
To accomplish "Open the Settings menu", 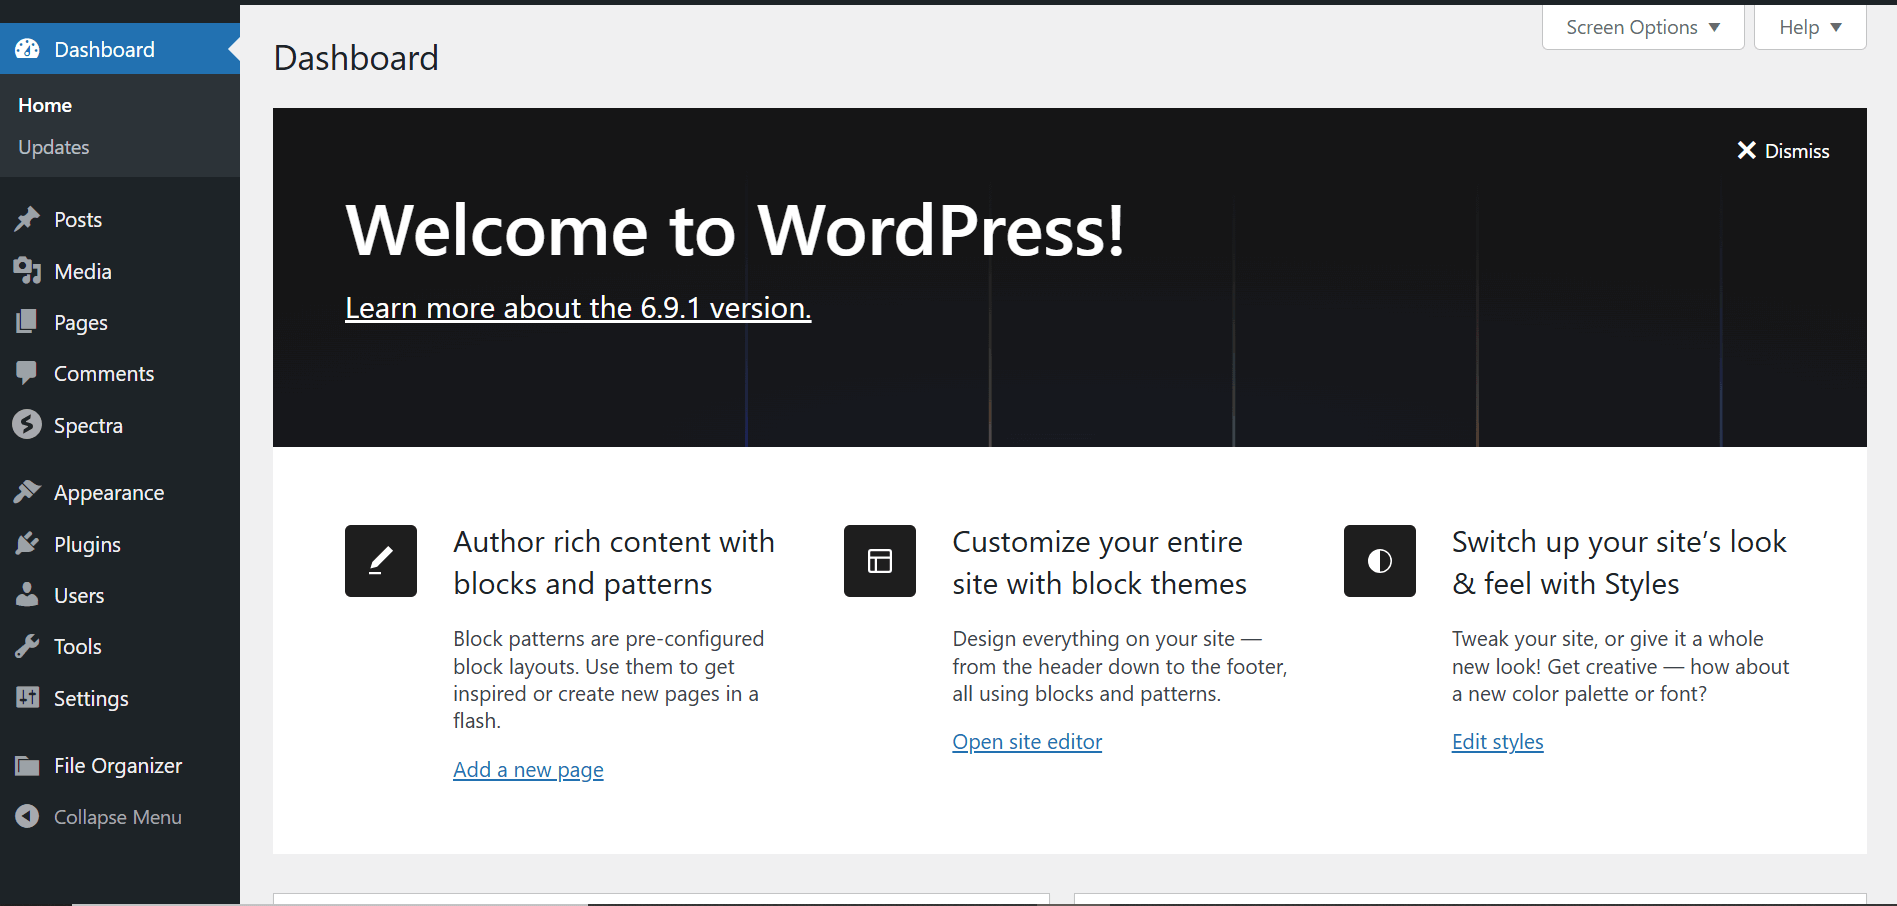I will [x=120, y=698].
